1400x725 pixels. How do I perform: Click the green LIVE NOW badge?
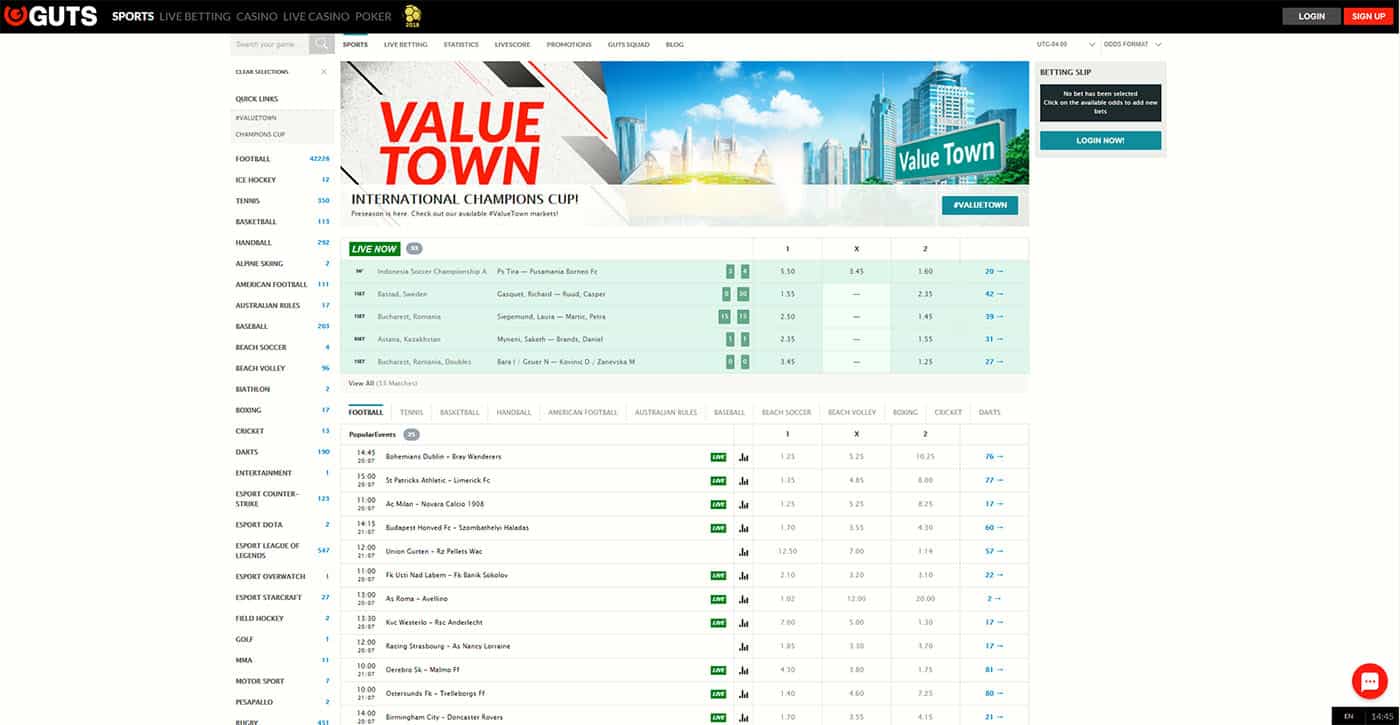tap(374, 249)
